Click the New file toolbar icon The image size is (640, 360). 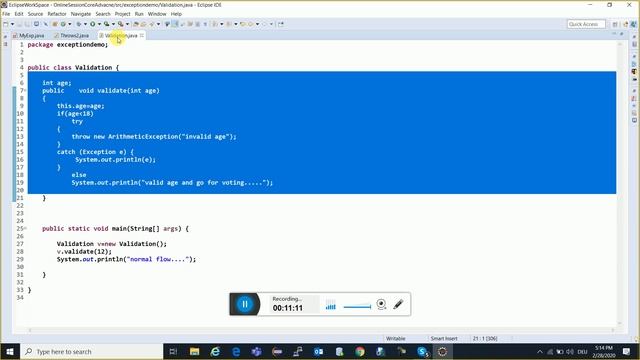click(x=6, y=24)
